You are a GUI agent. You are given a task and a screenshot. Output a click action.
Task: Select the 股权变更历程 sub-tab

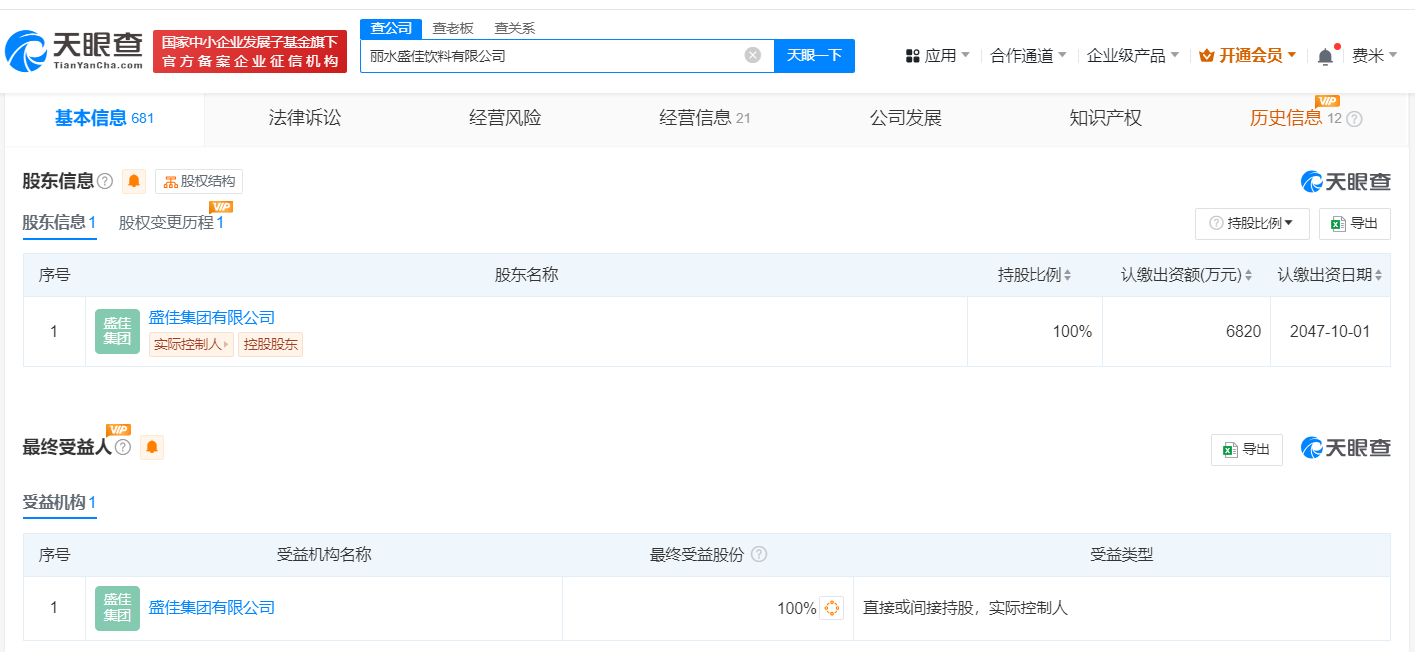[171, 223]
